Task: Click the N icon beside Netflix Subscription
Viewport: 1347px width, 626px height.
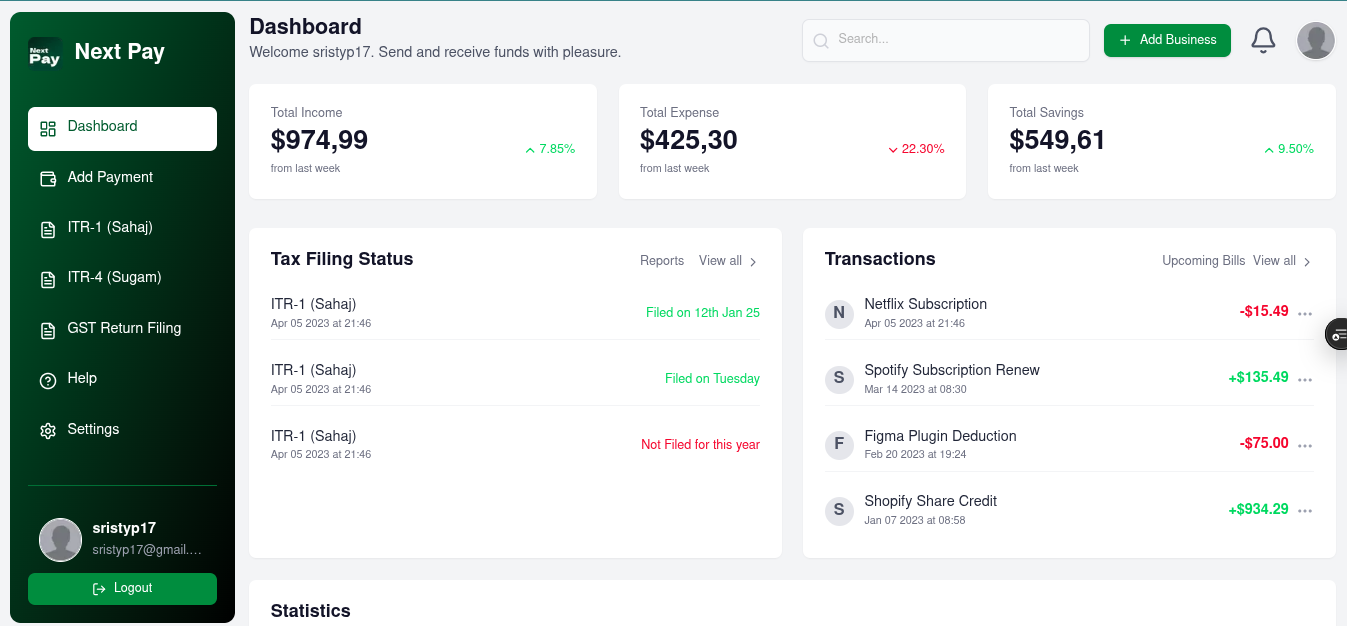Action: [x=839, y=313]
